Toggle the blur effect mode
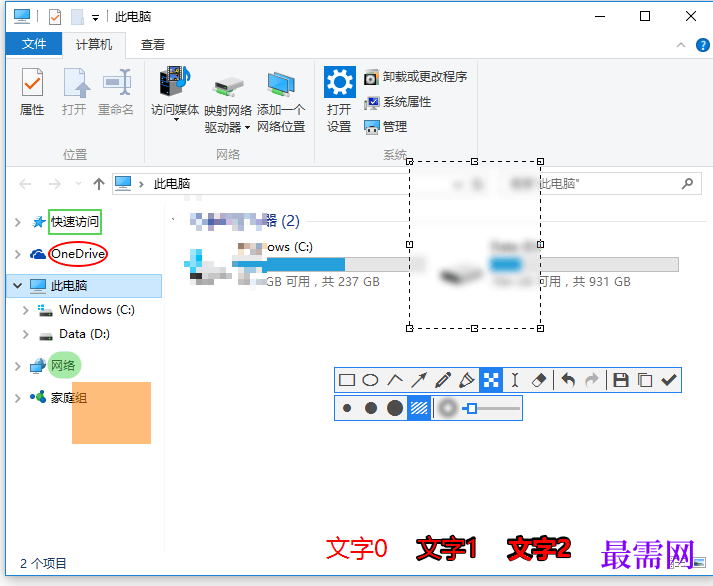The width and height of the screenshot is (713, 586). 448,408
